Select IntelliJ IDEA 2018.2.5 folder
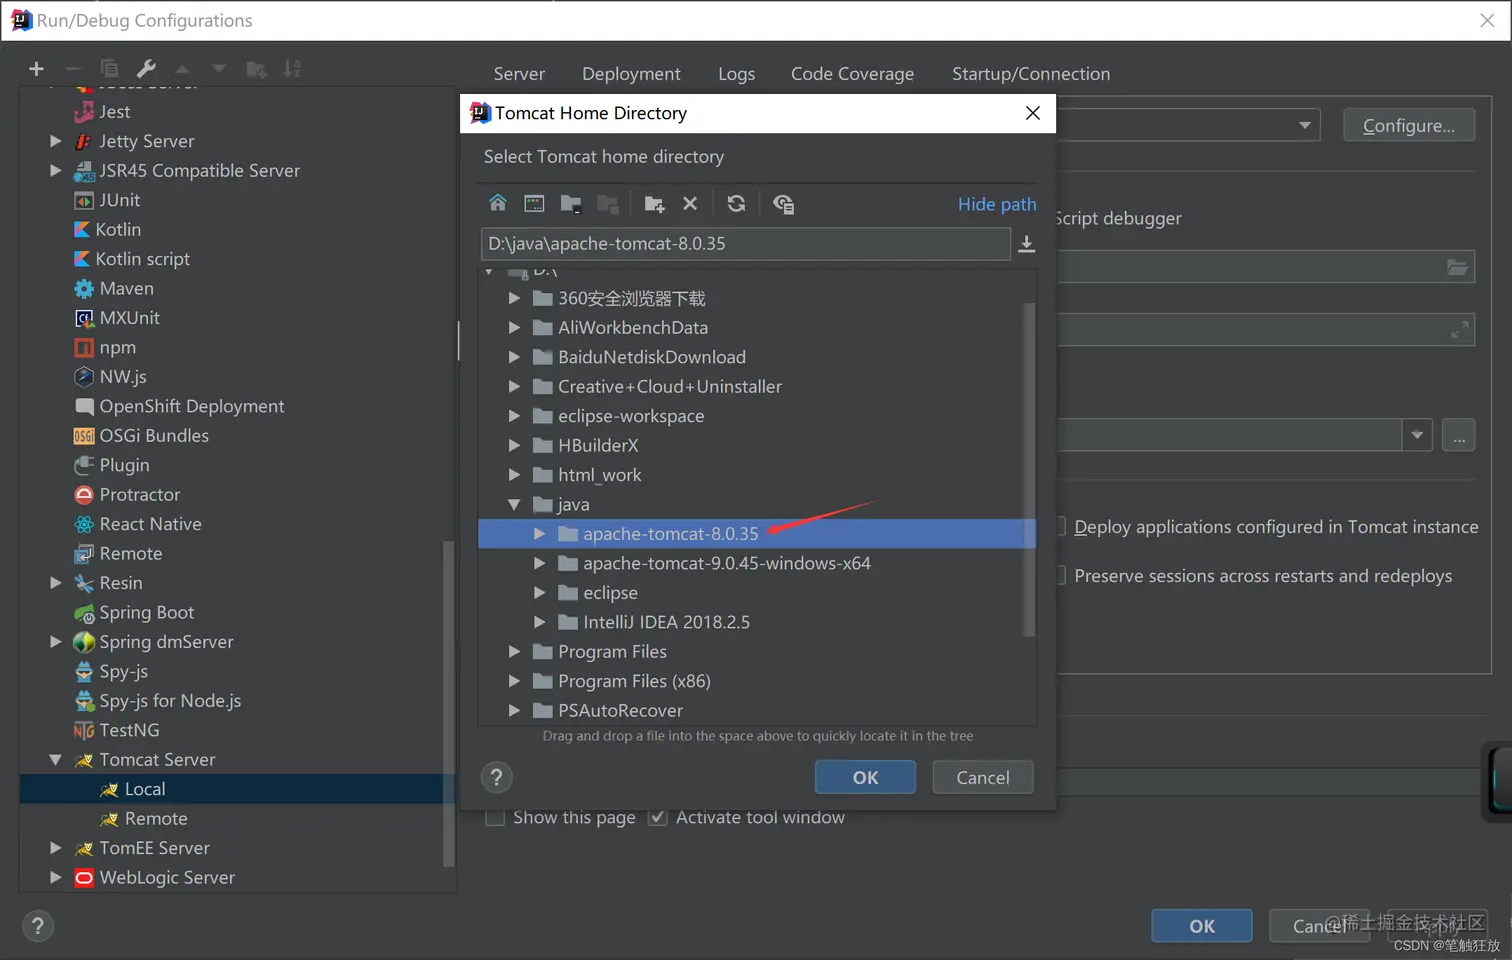1512x960 pixels. pos(666,623)
